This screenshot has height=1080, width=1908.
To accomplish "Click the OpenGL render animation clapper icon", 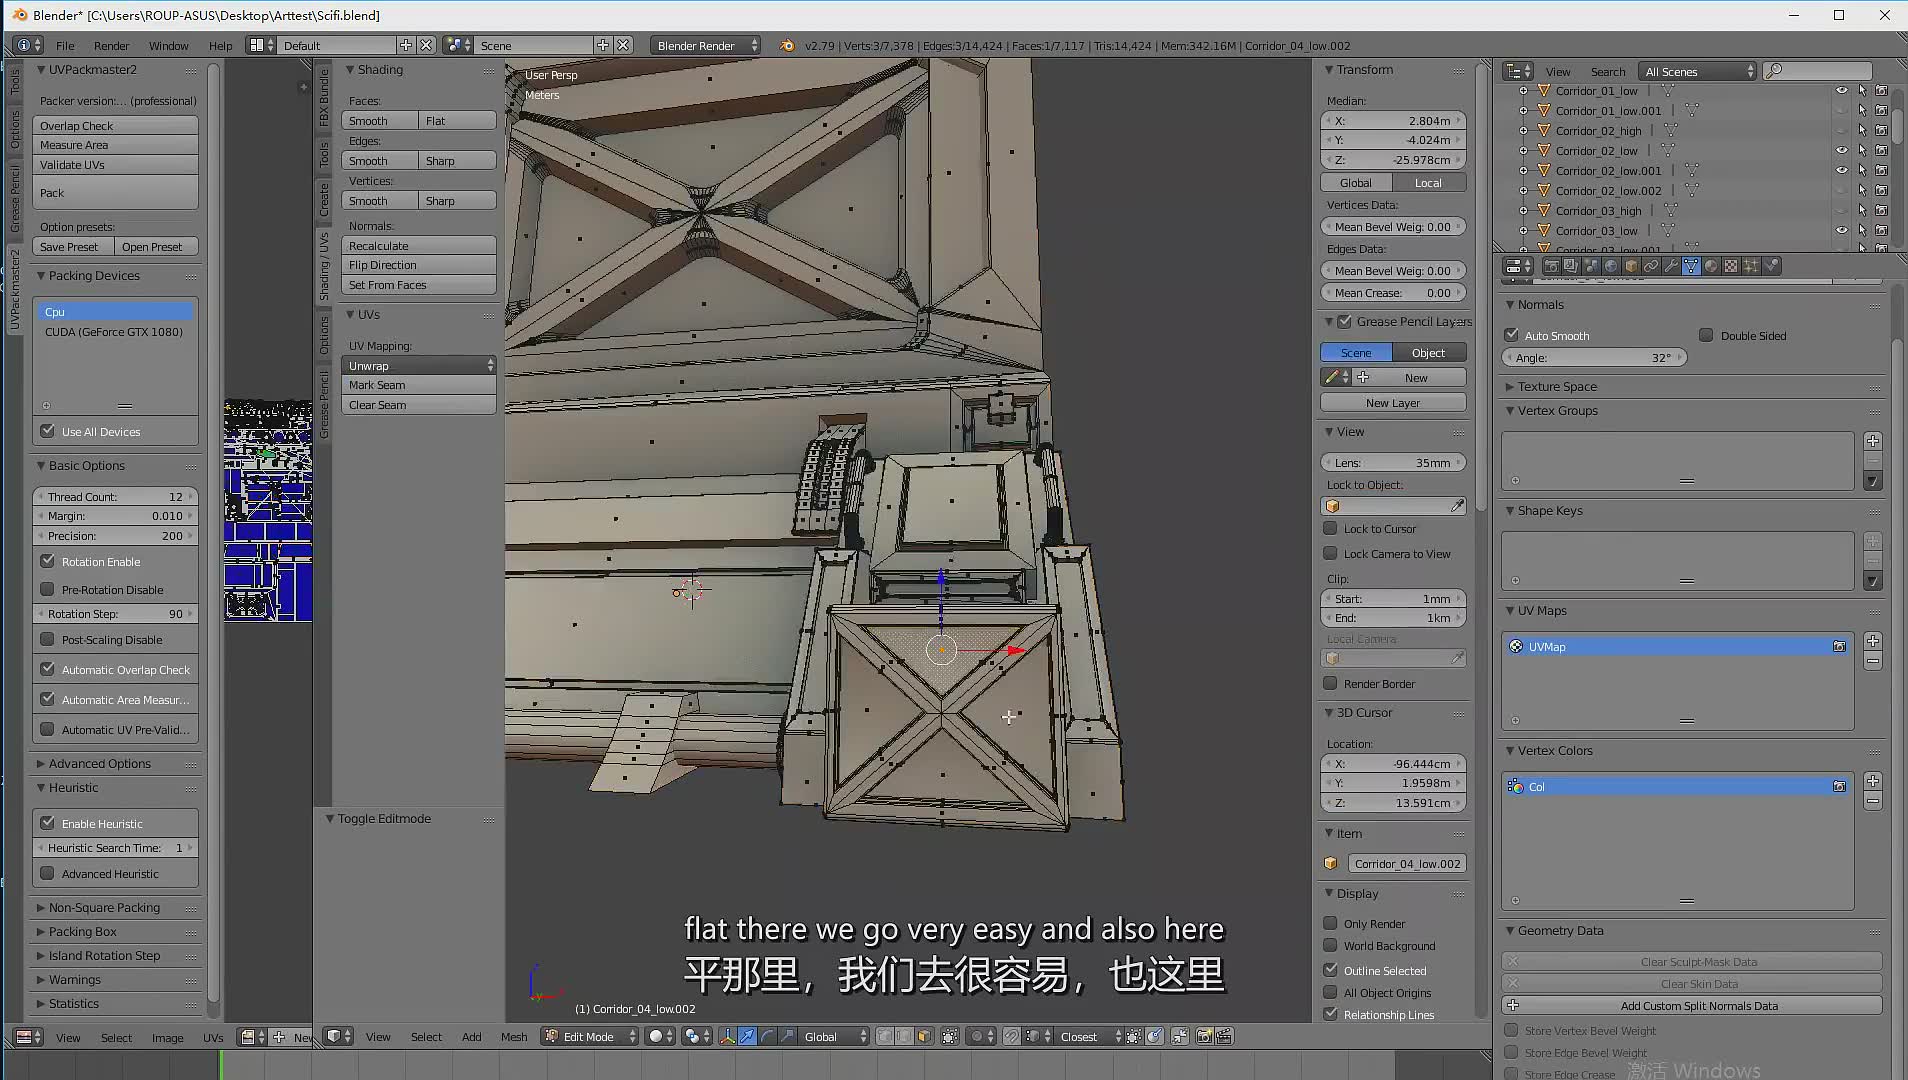I will tap(1224, 1036).
